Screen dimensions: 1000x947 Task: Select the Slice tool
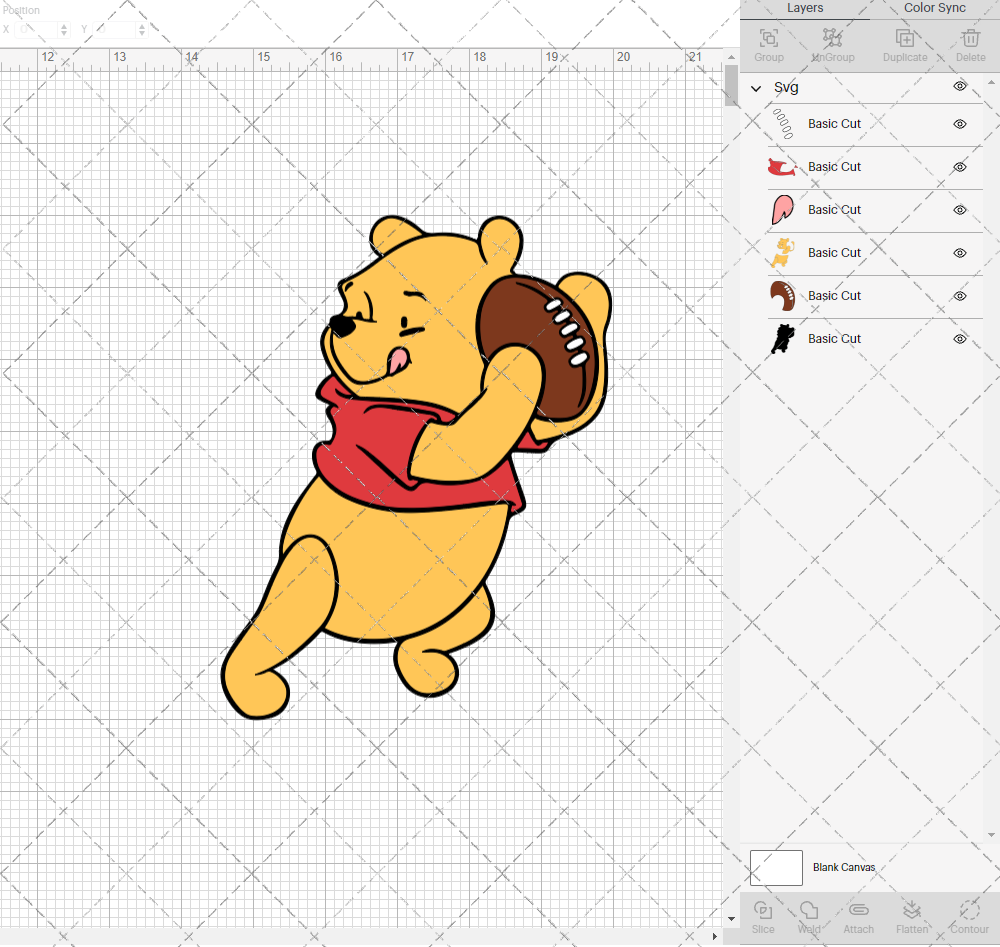(x=763, y=910)
